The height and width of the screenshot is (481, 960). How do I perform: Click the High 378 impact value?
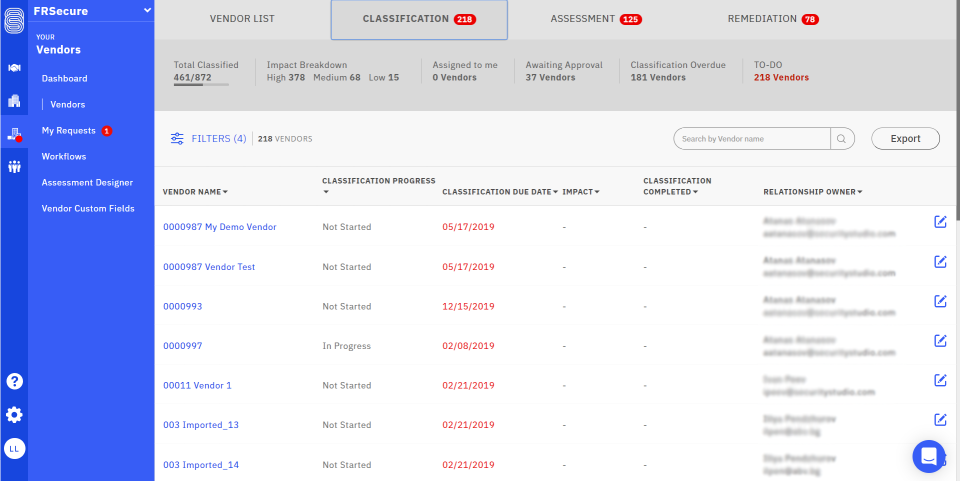286,78
